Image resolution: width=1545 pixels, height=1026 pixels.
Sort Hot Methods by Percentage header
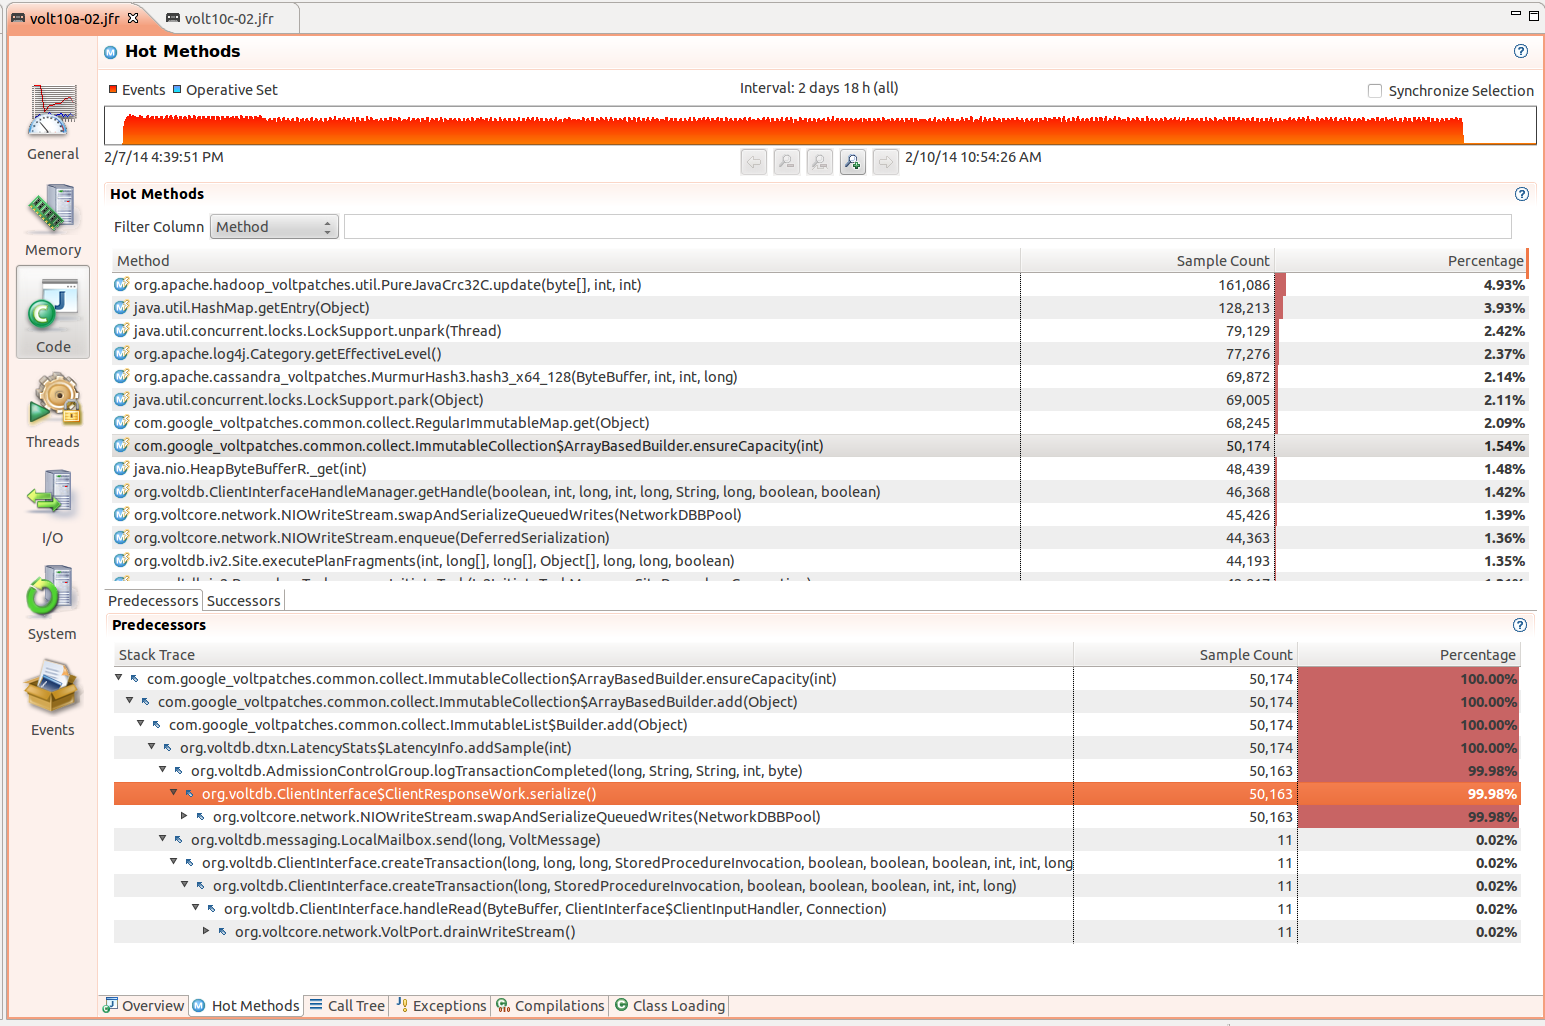coord(1402,261)
